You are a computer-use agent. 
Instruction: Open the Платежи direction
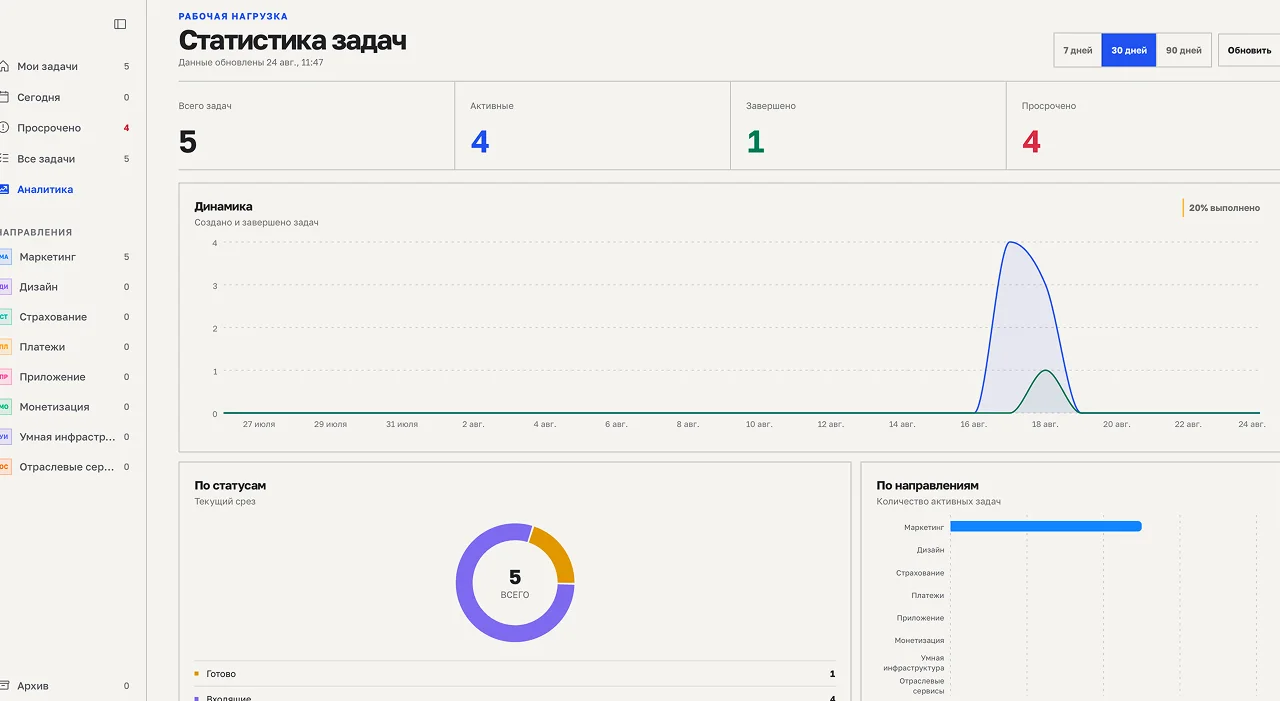coord(66,347)
